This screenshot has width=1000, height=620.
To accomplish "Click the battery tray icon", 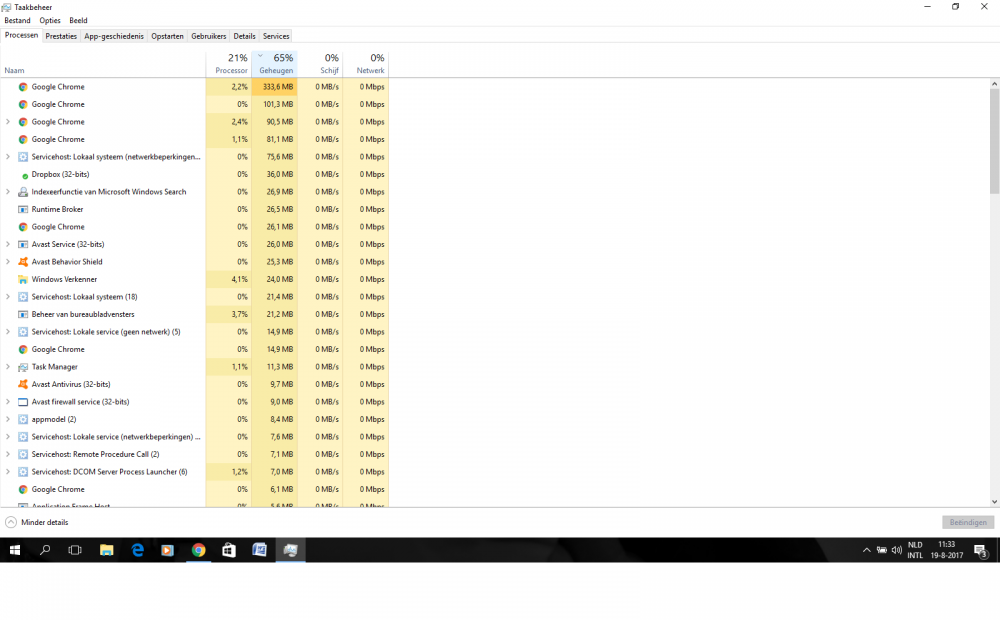I will pyautogui.click(x=881, y=550).
